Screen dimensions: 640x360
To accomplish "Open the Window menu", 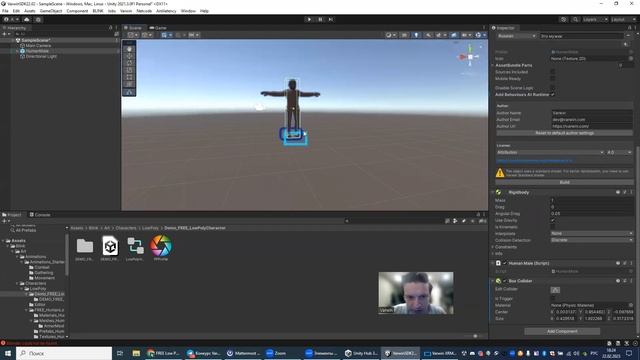I will tap(188, 11).
